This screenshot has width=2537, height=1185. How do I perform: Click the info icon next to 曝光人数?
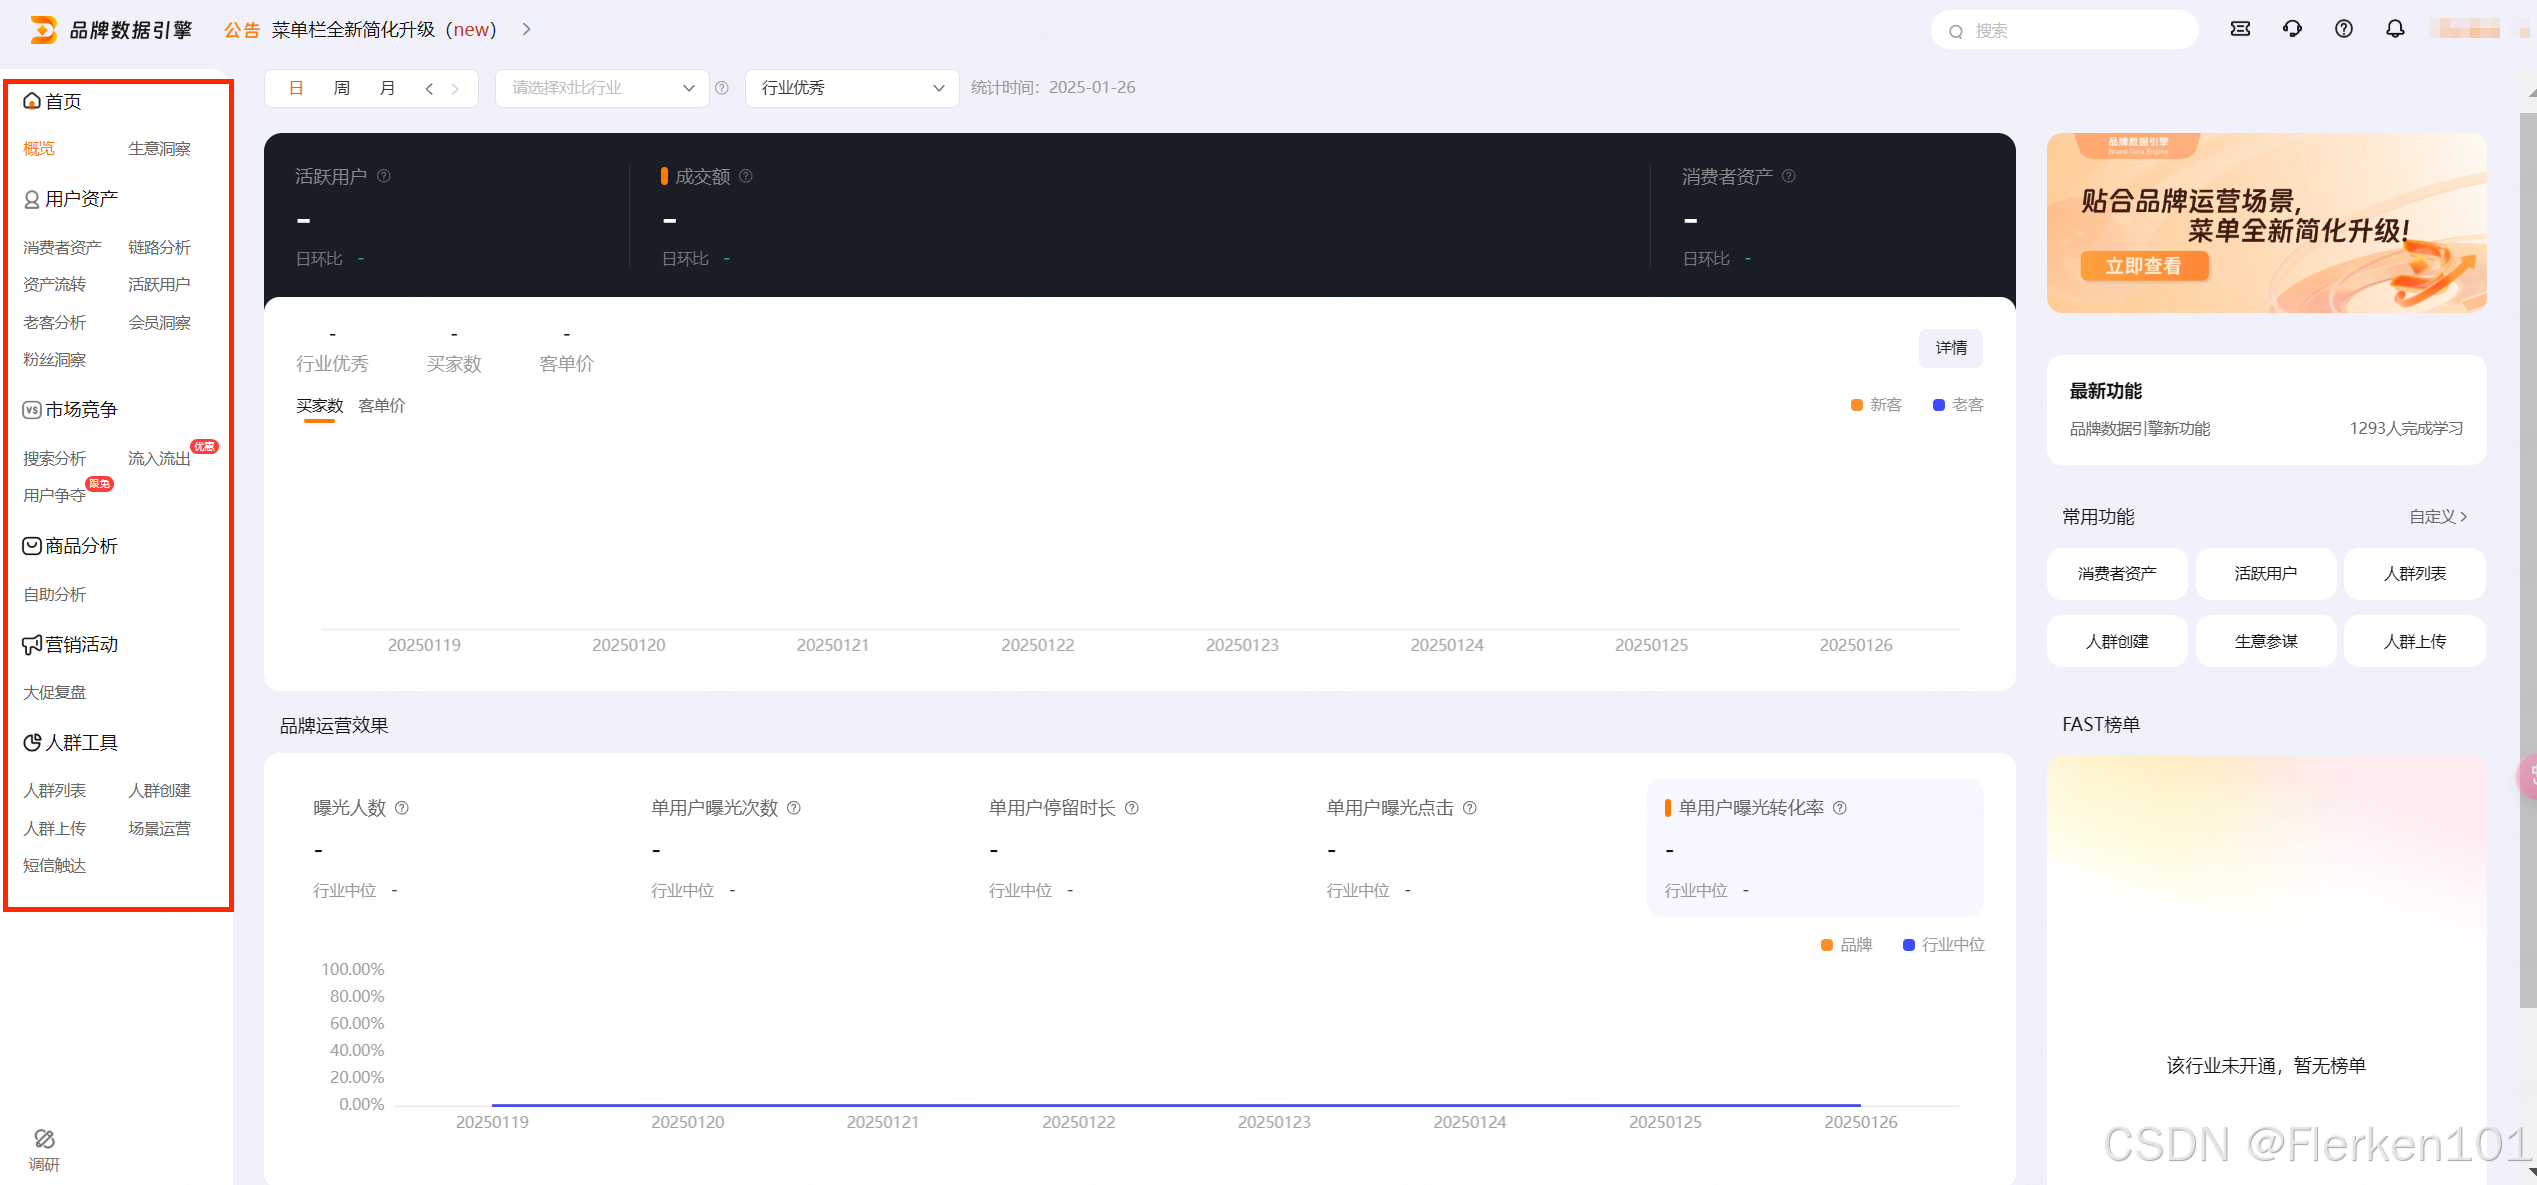point(402,808)
